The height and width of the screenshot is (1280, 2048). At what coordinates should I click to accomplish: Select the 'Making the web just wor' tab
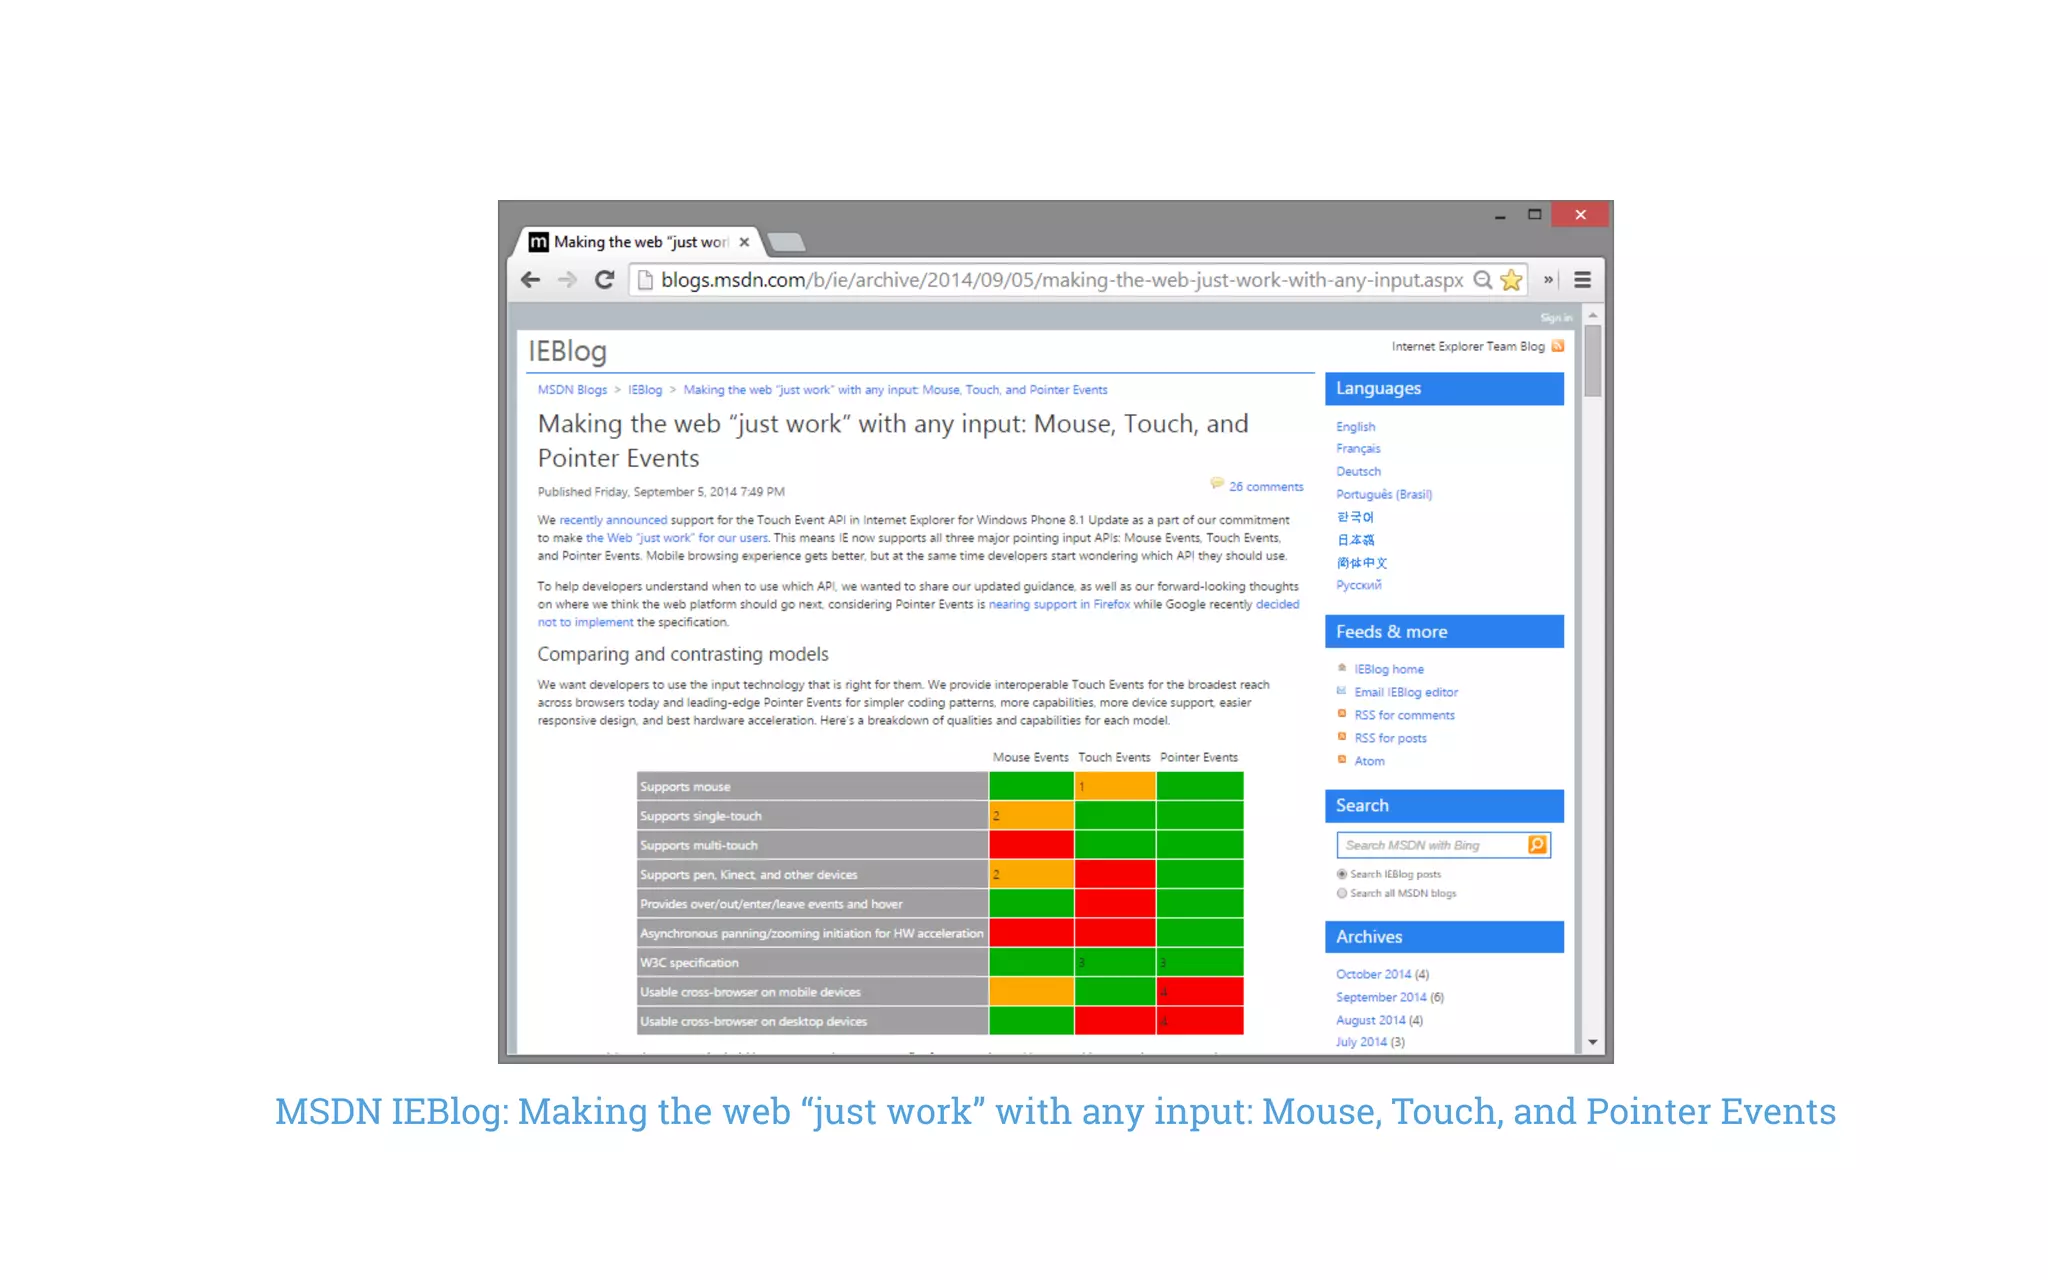(640, 242)
